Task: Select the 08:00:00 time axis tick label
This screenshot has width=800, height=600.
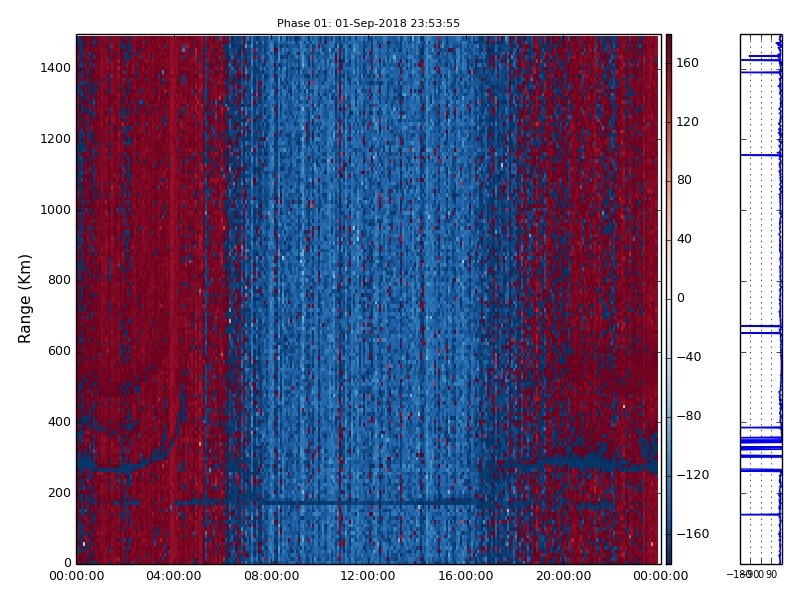Action: [x=271, y=576]
